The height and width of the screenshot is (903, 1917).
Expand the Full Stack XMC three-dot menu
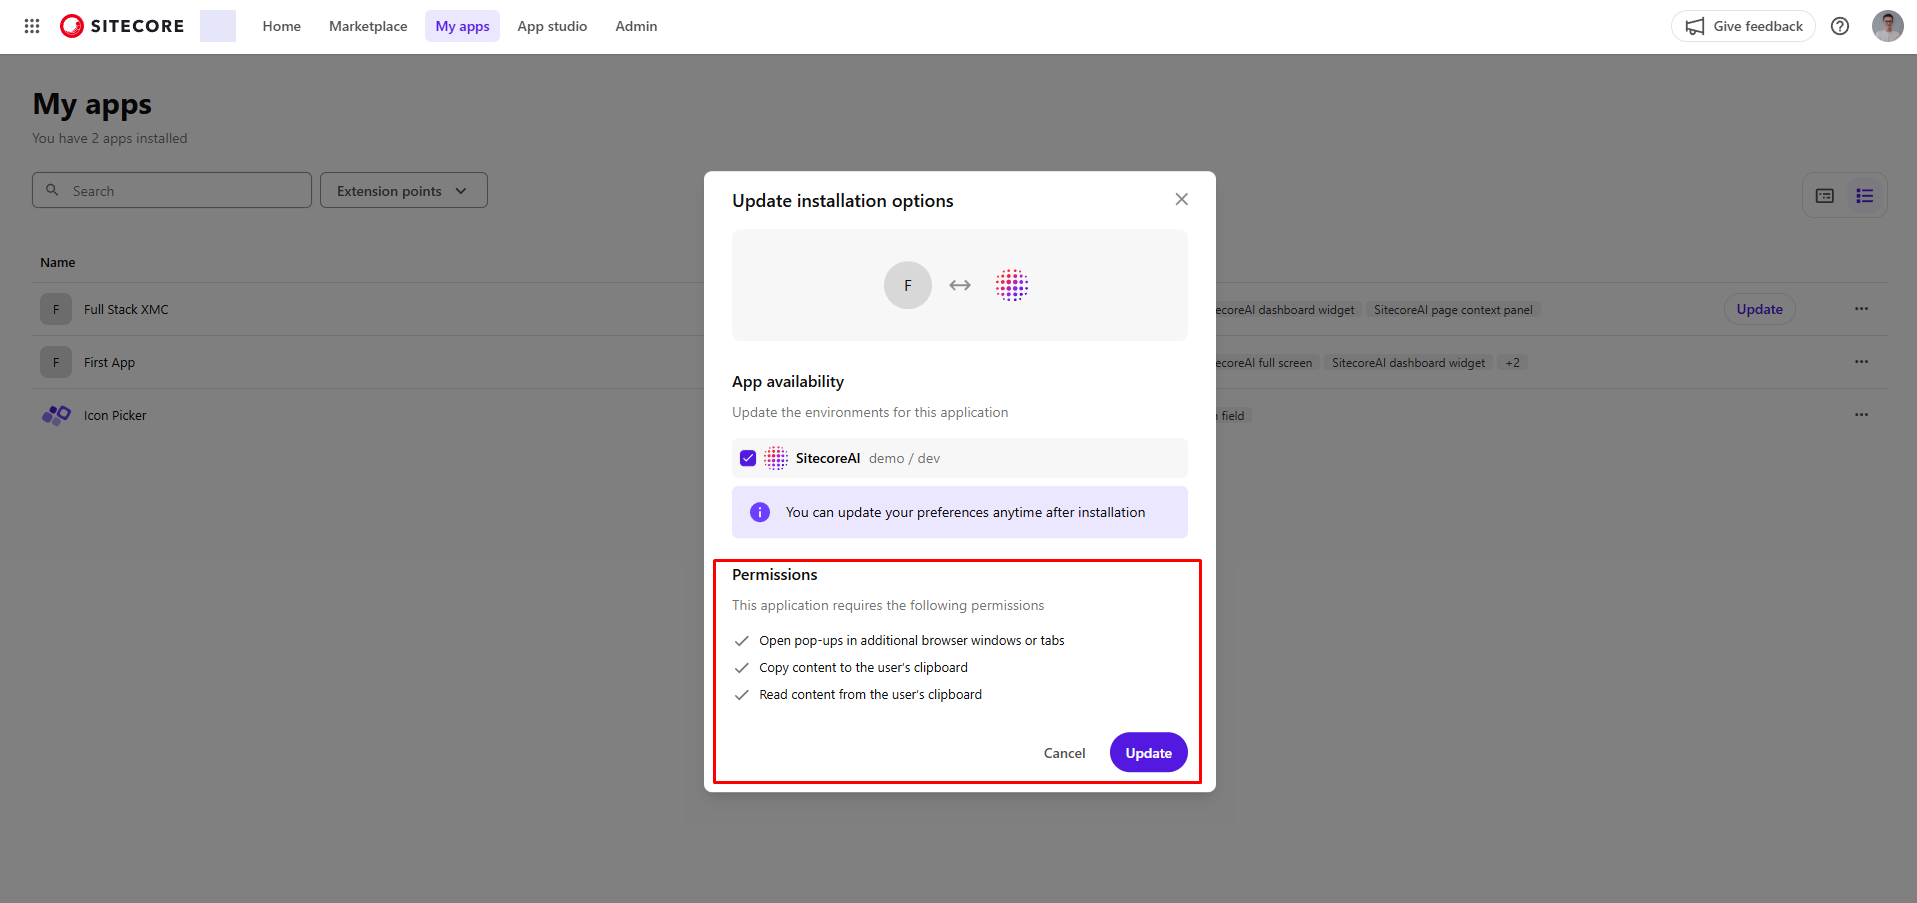pos(1861,309)
